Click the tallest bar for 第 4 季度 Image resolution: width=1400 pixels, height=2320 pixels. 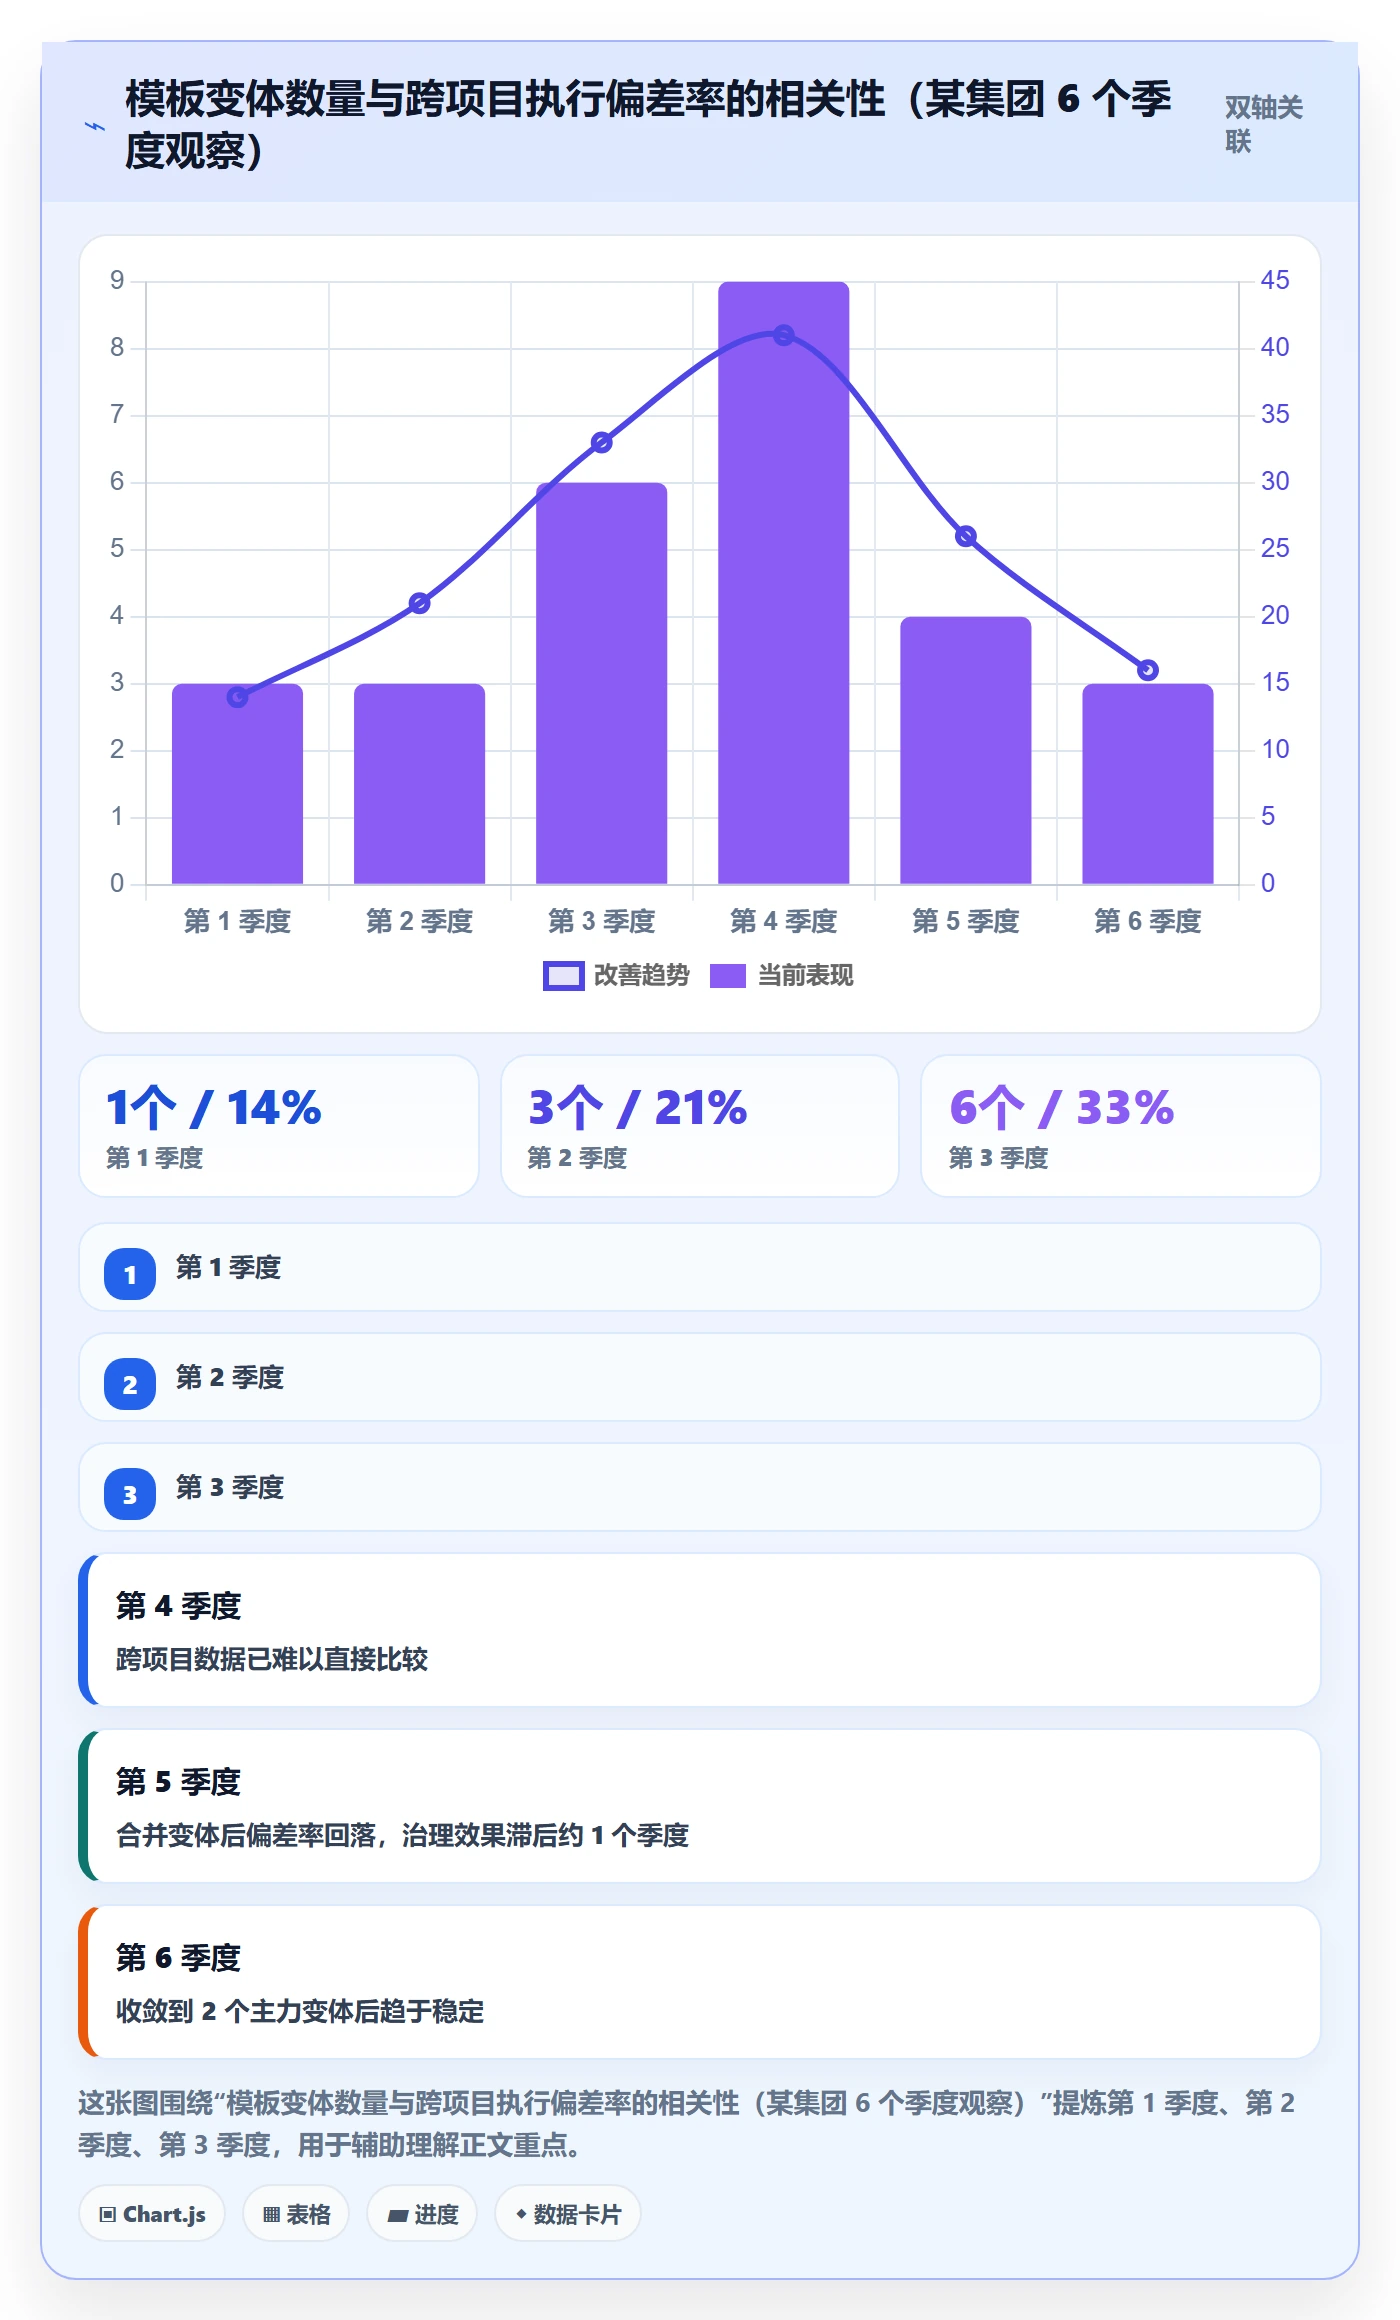coord(784,583)
